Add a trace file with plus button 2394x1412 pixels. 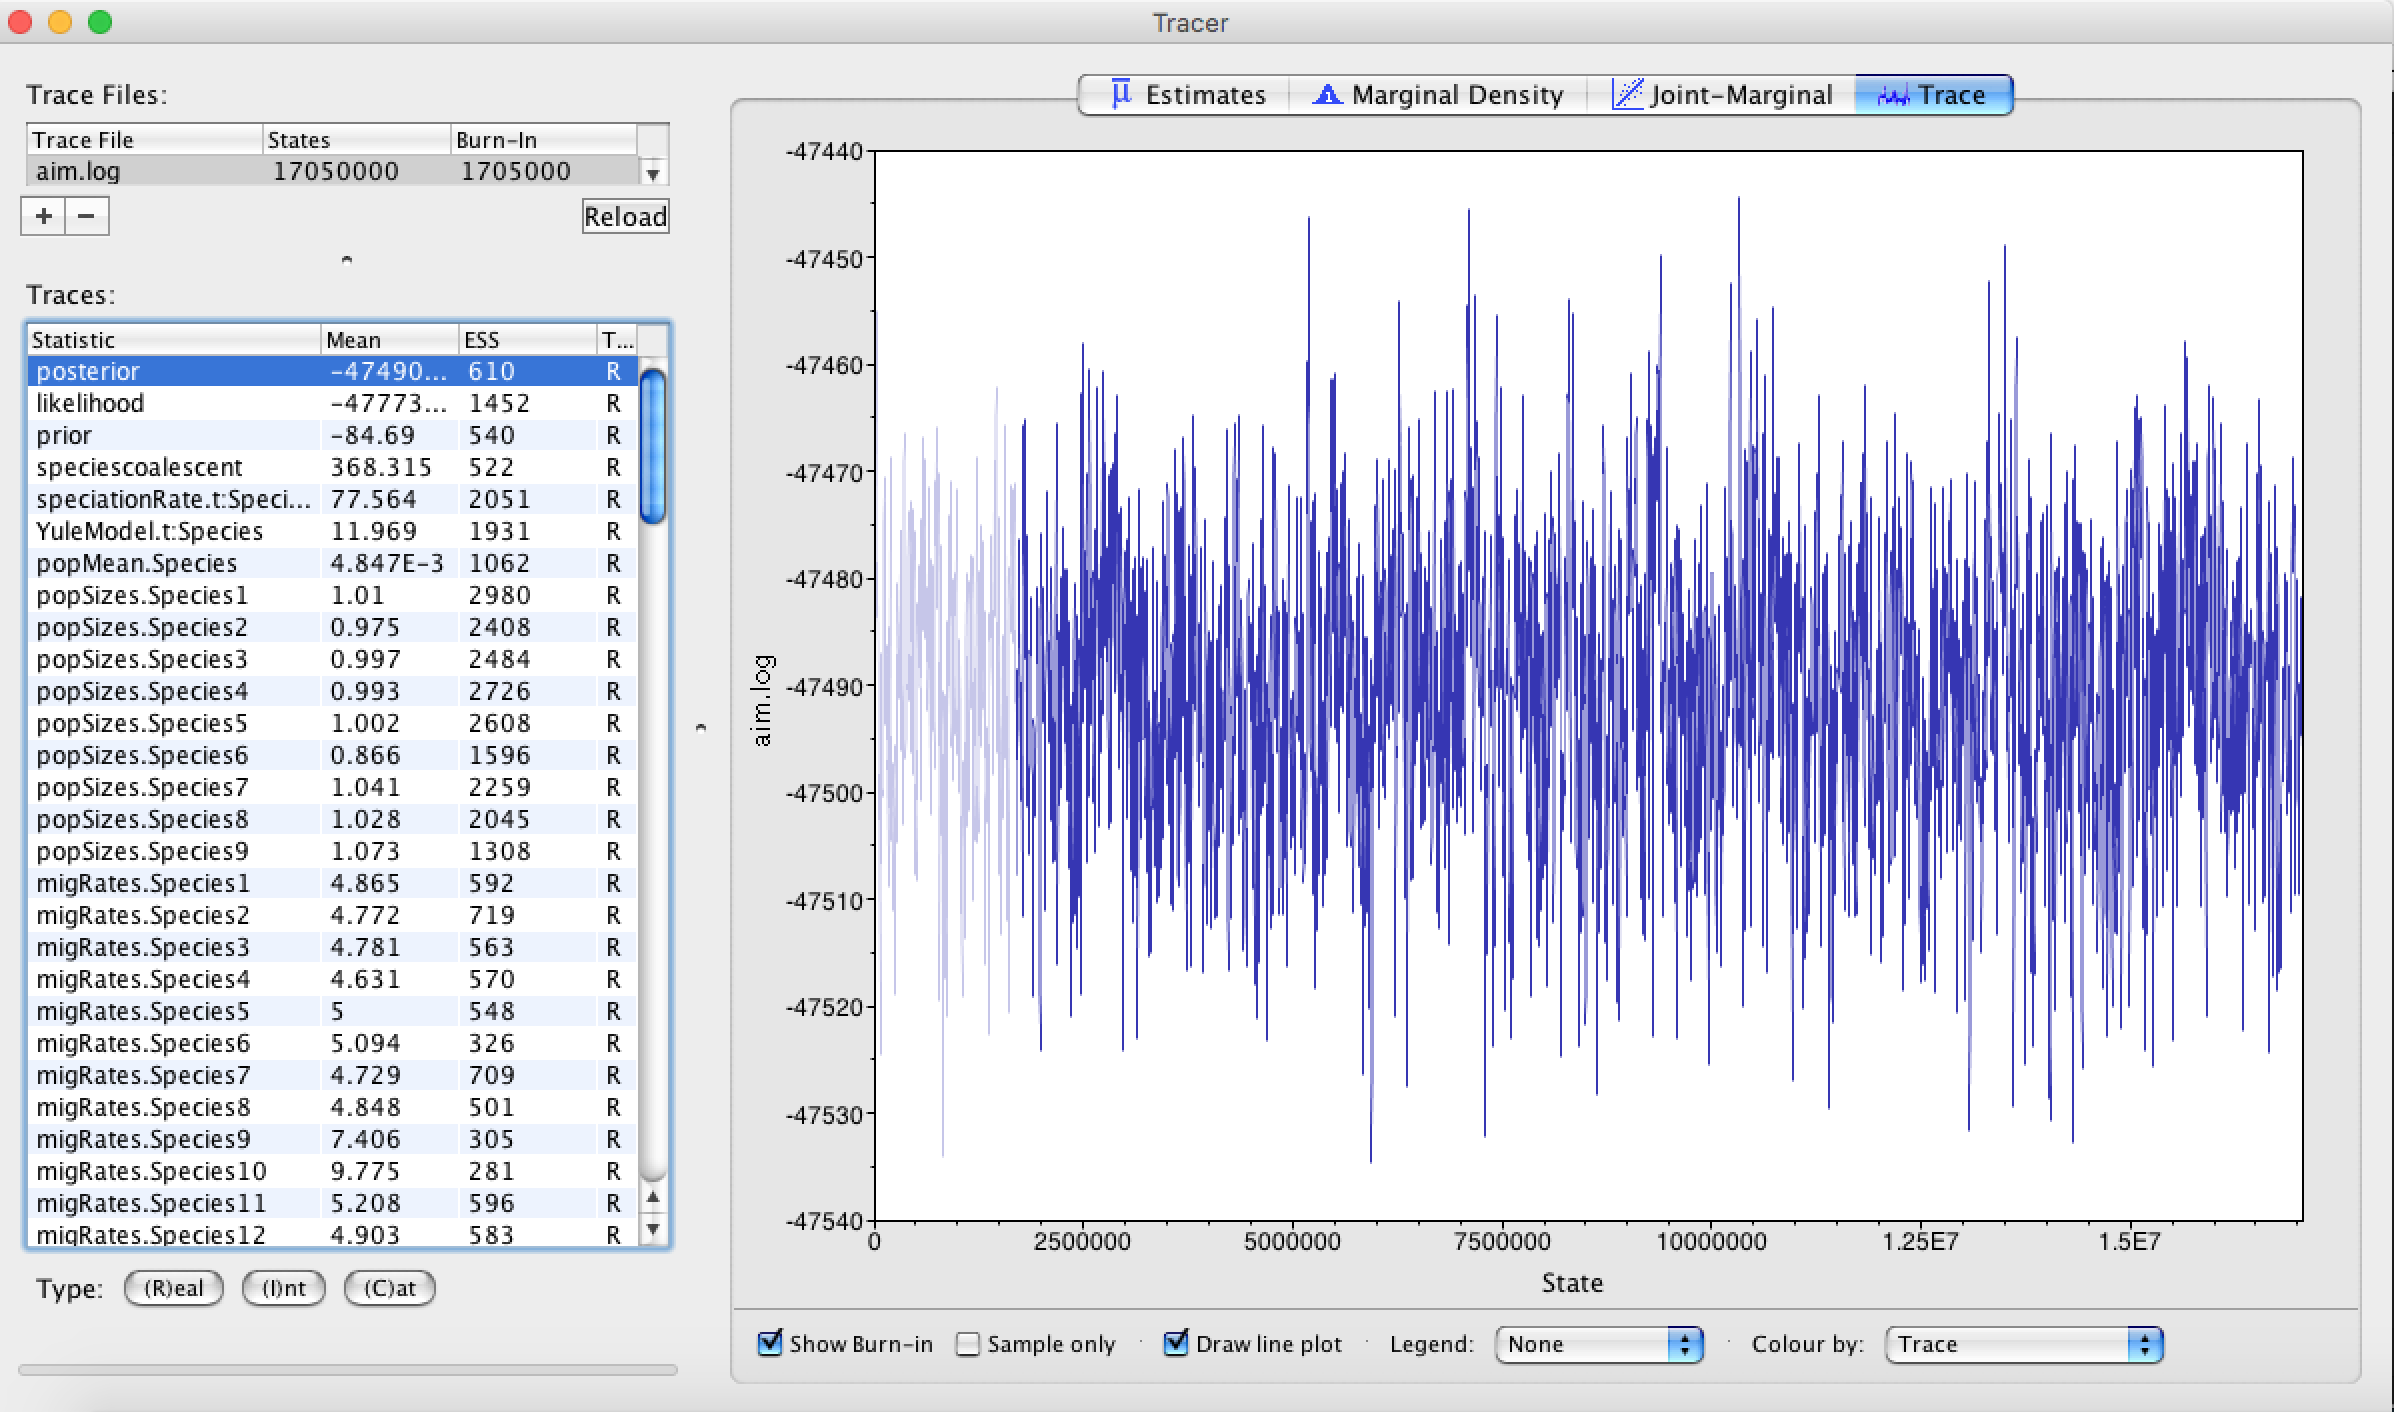43,216
